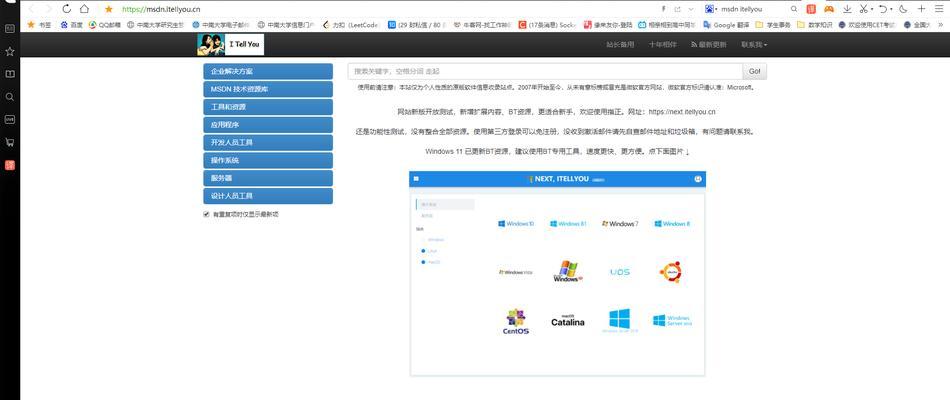Click the magnifier icon in browser search box
Image resolution: width=950 pixels, height=400 pixels.
point(794,9)
